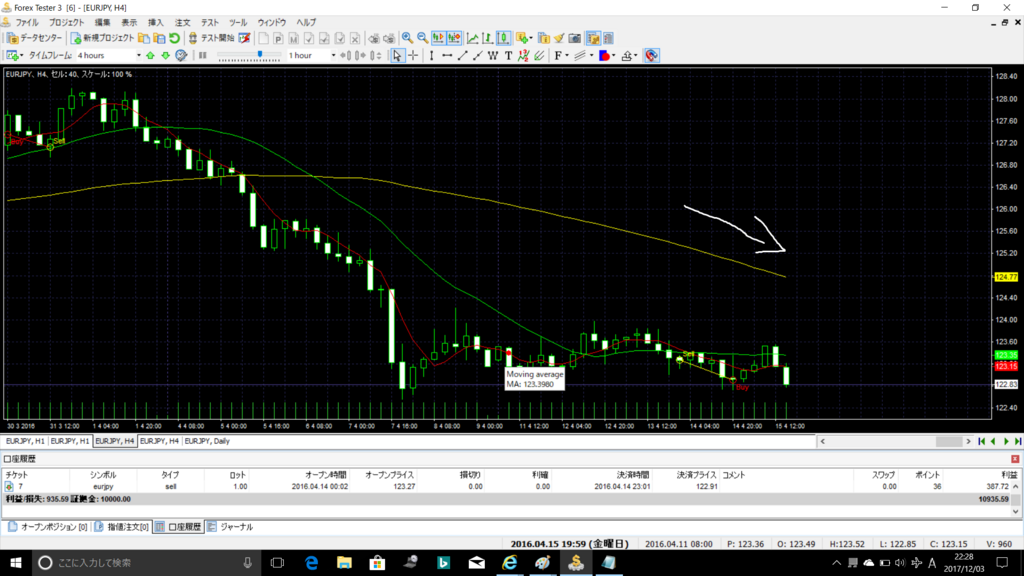Jump to chart end navigation arrow

(x=1017, y=441)
